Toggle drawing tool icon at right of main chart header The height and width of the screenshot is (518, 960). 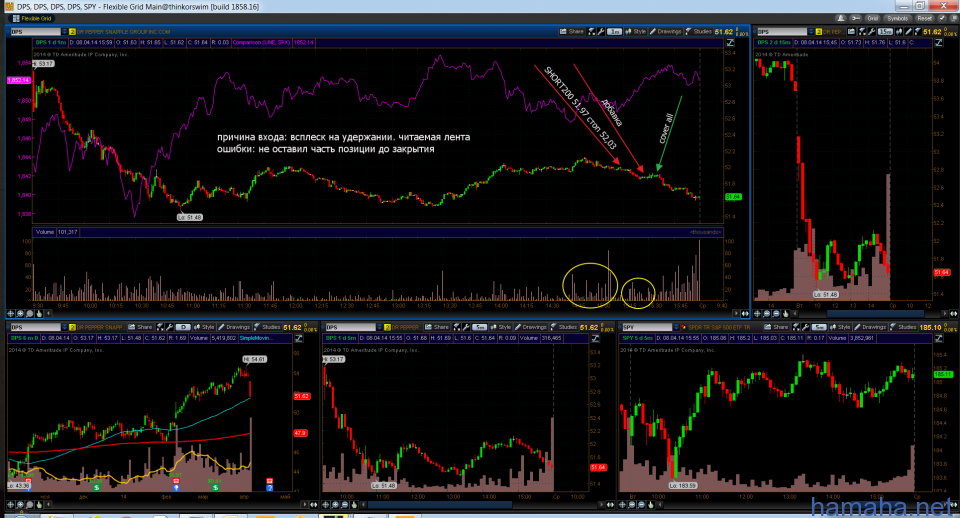(x=730, y=43)
